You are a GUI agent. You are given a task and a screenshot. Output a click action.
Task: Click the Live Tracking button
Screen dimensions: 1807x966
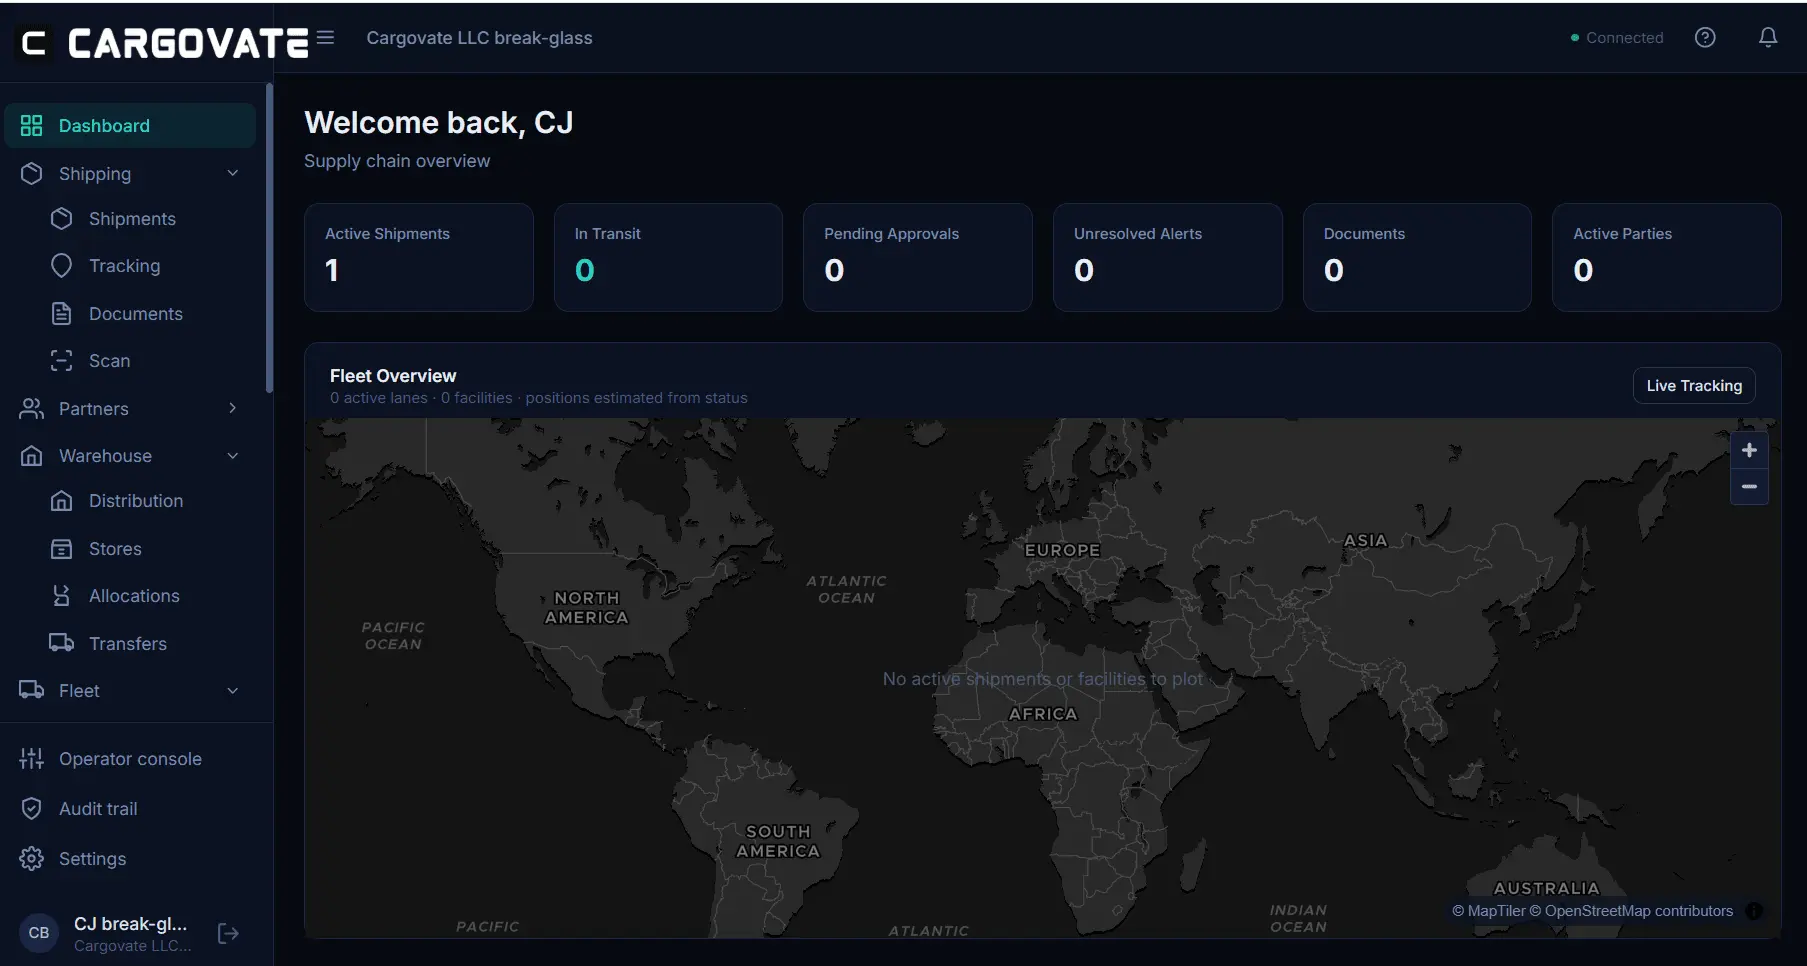coord(1694,386)
